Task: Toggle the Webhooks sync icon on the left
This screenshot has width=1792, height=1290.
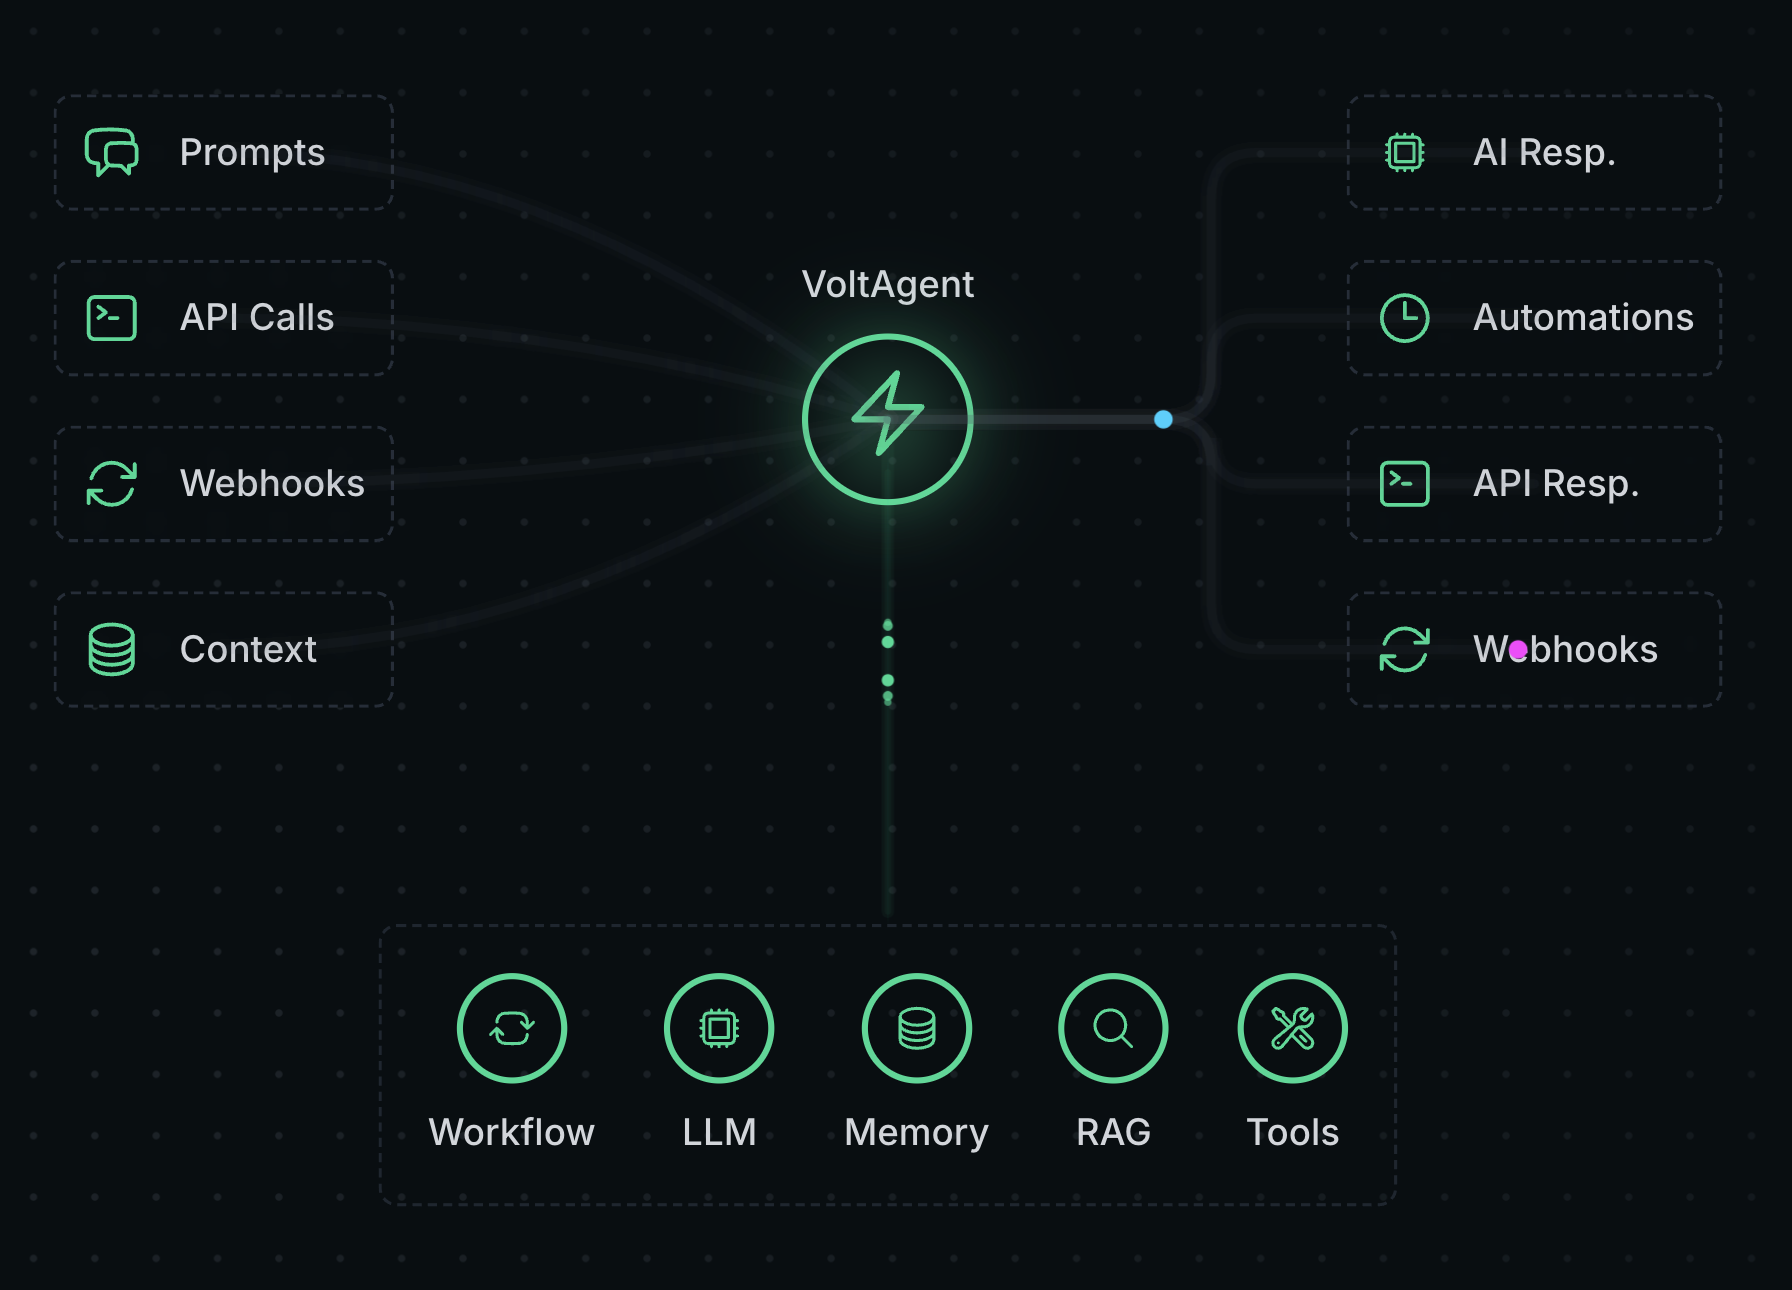Action: pyautogui.click(x=112, y=483)
